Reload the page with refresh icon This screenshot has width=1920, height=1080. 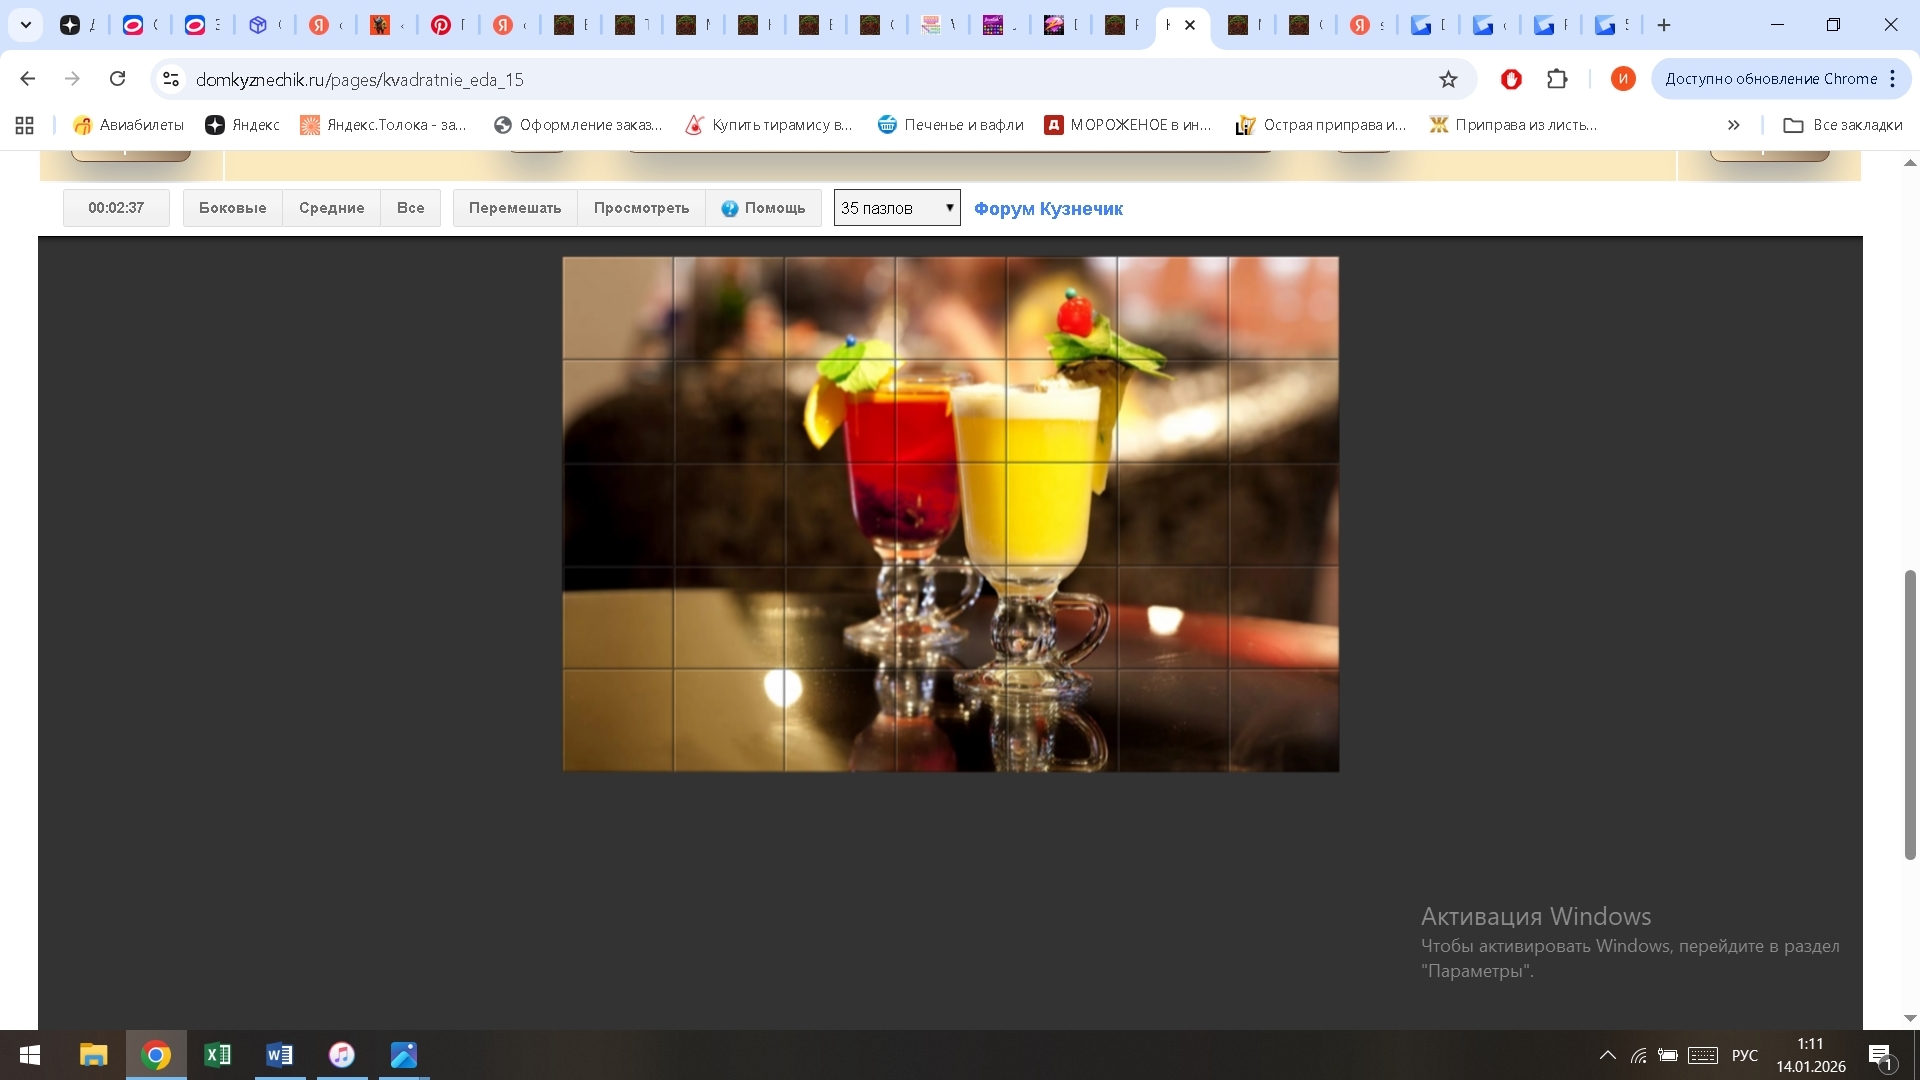point(118,79)
